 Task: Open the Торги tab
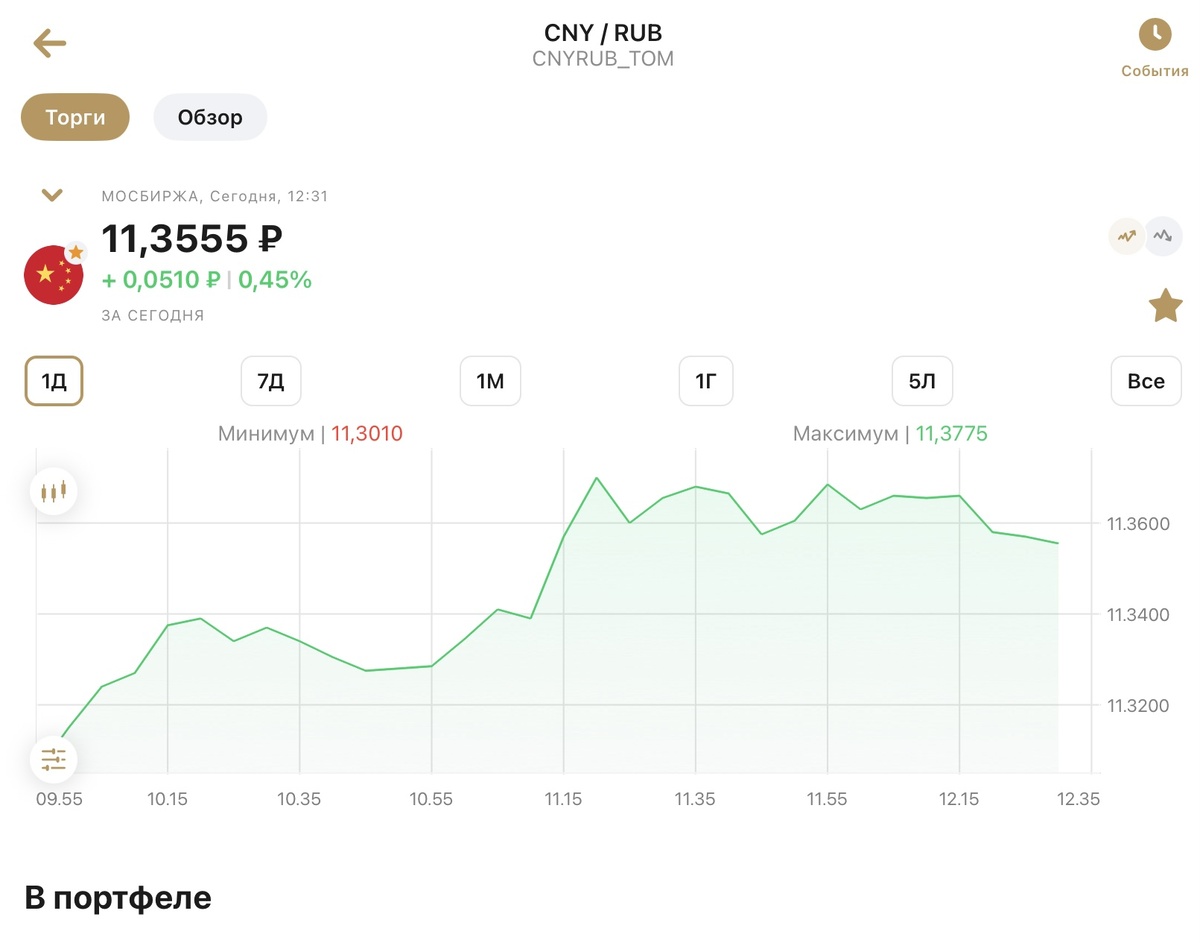click(75, 117)
